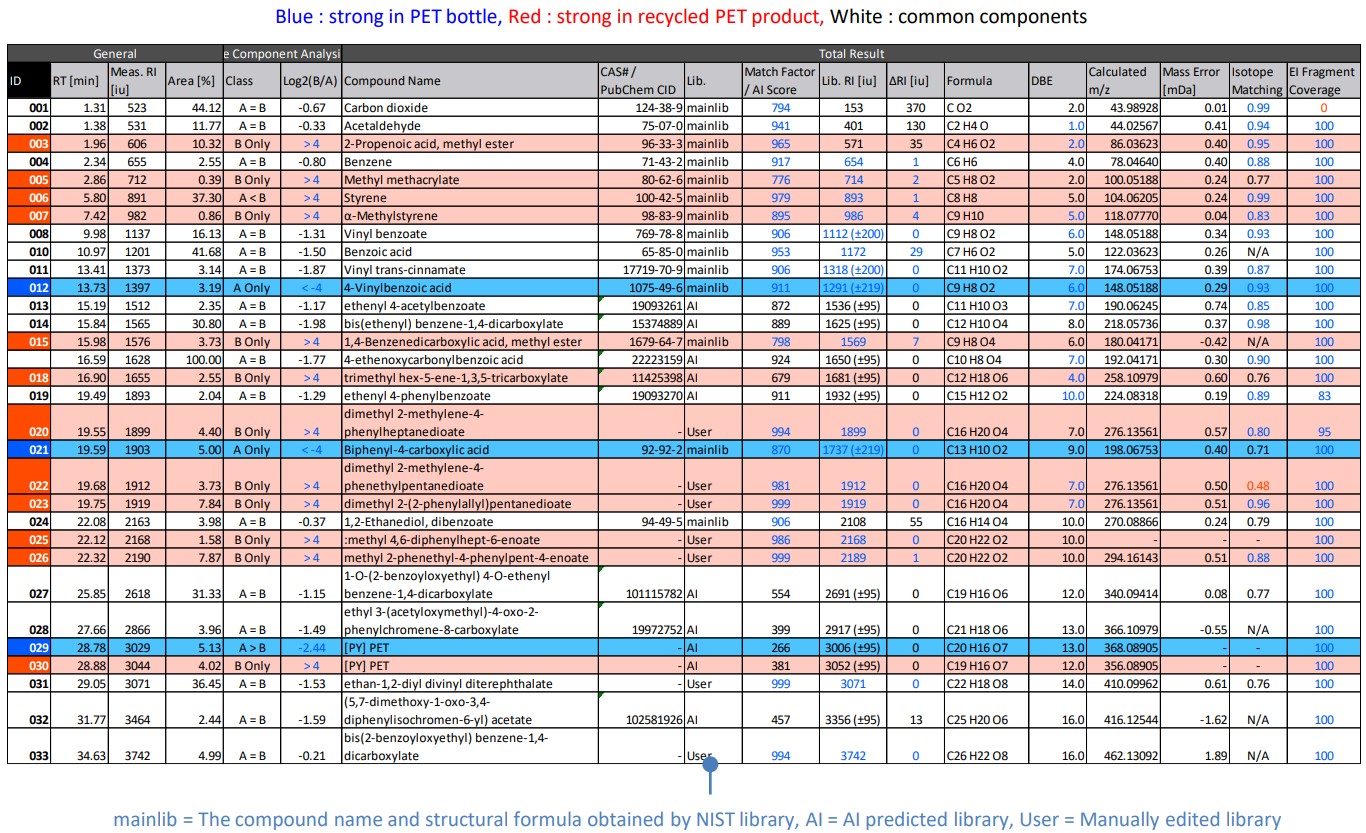The height and width of the screenshot is (833, 1366).
Task: Select the 'Log2(B/A)' column header
Action: tap(312, 81)
